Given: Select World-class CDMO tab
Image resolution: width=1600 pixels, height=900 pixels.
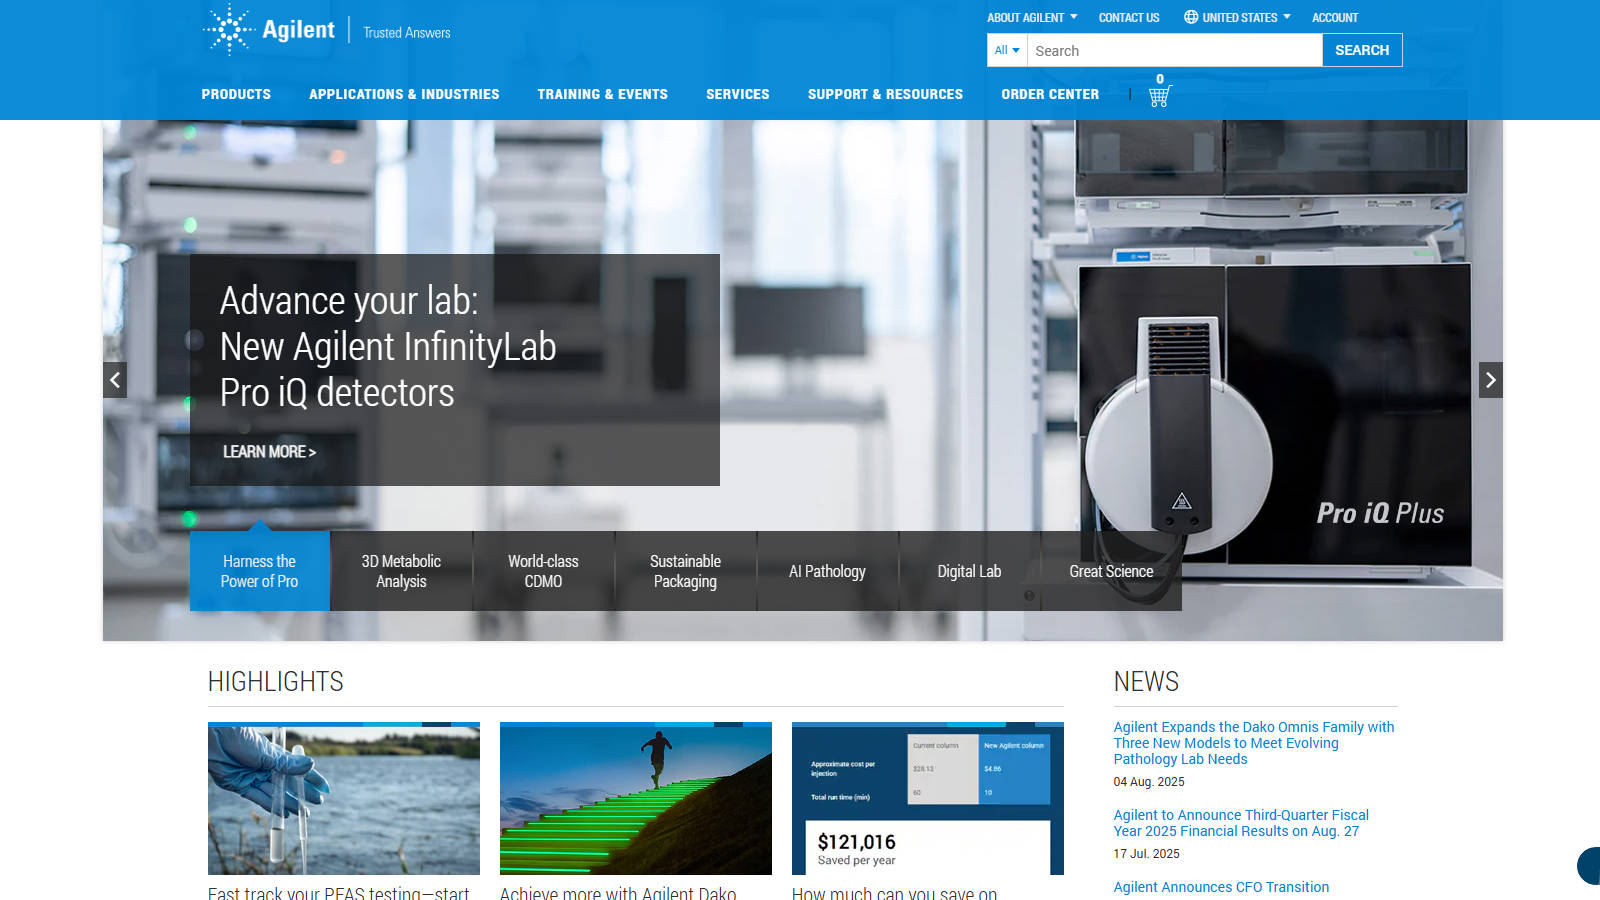Looking at the screenshot, I should coord(543,571).
